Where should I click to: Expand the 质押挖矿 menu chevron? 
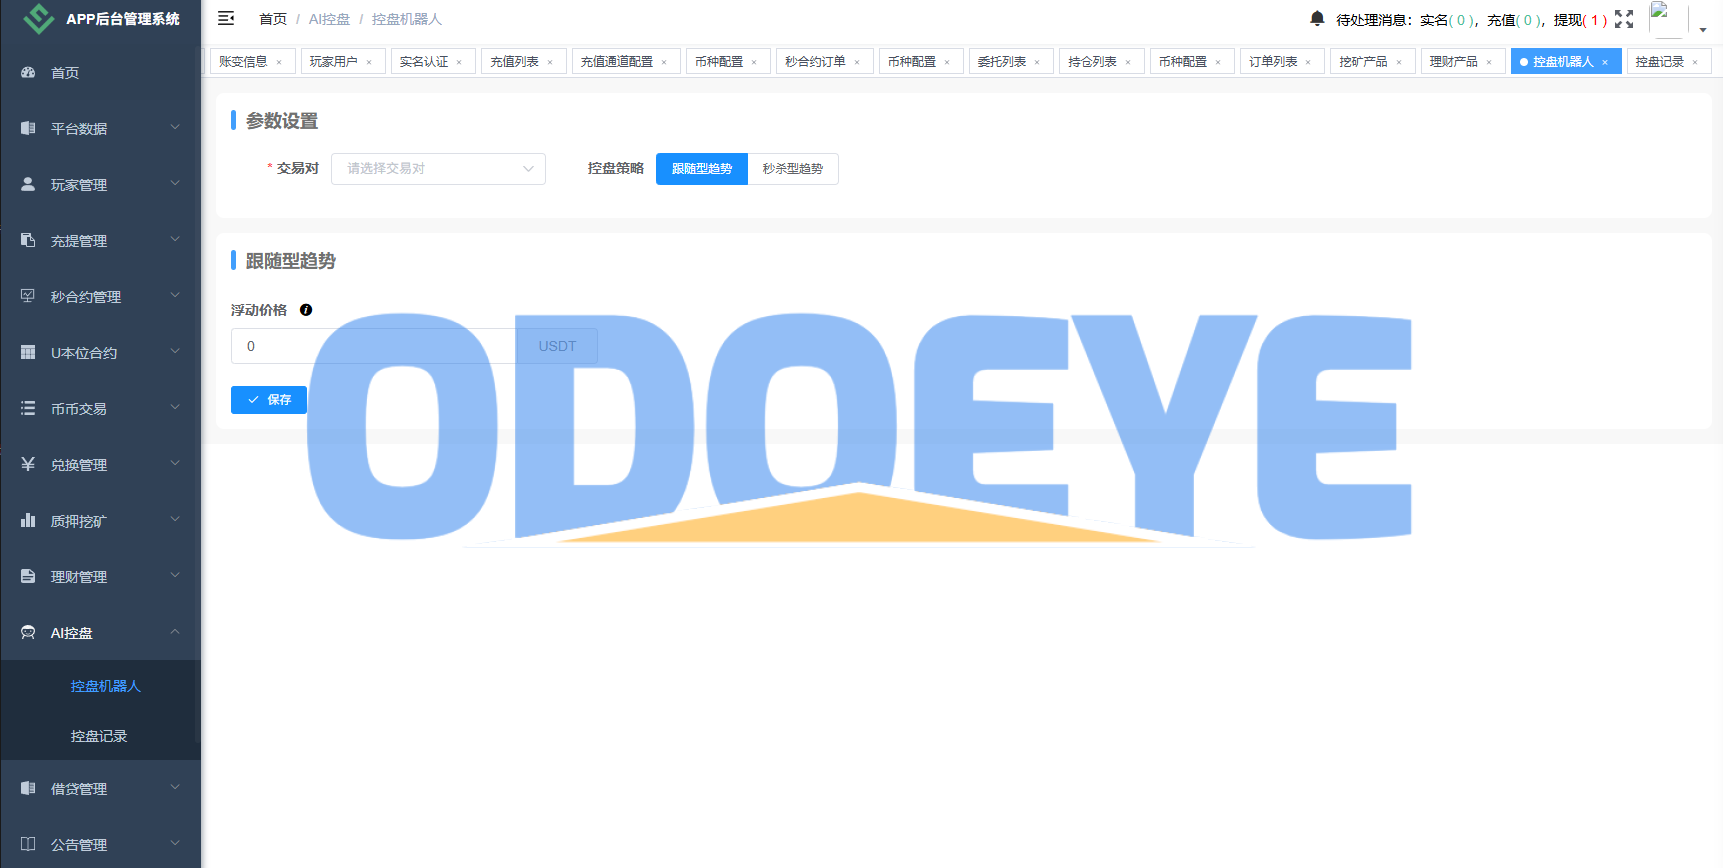(175, 519)
